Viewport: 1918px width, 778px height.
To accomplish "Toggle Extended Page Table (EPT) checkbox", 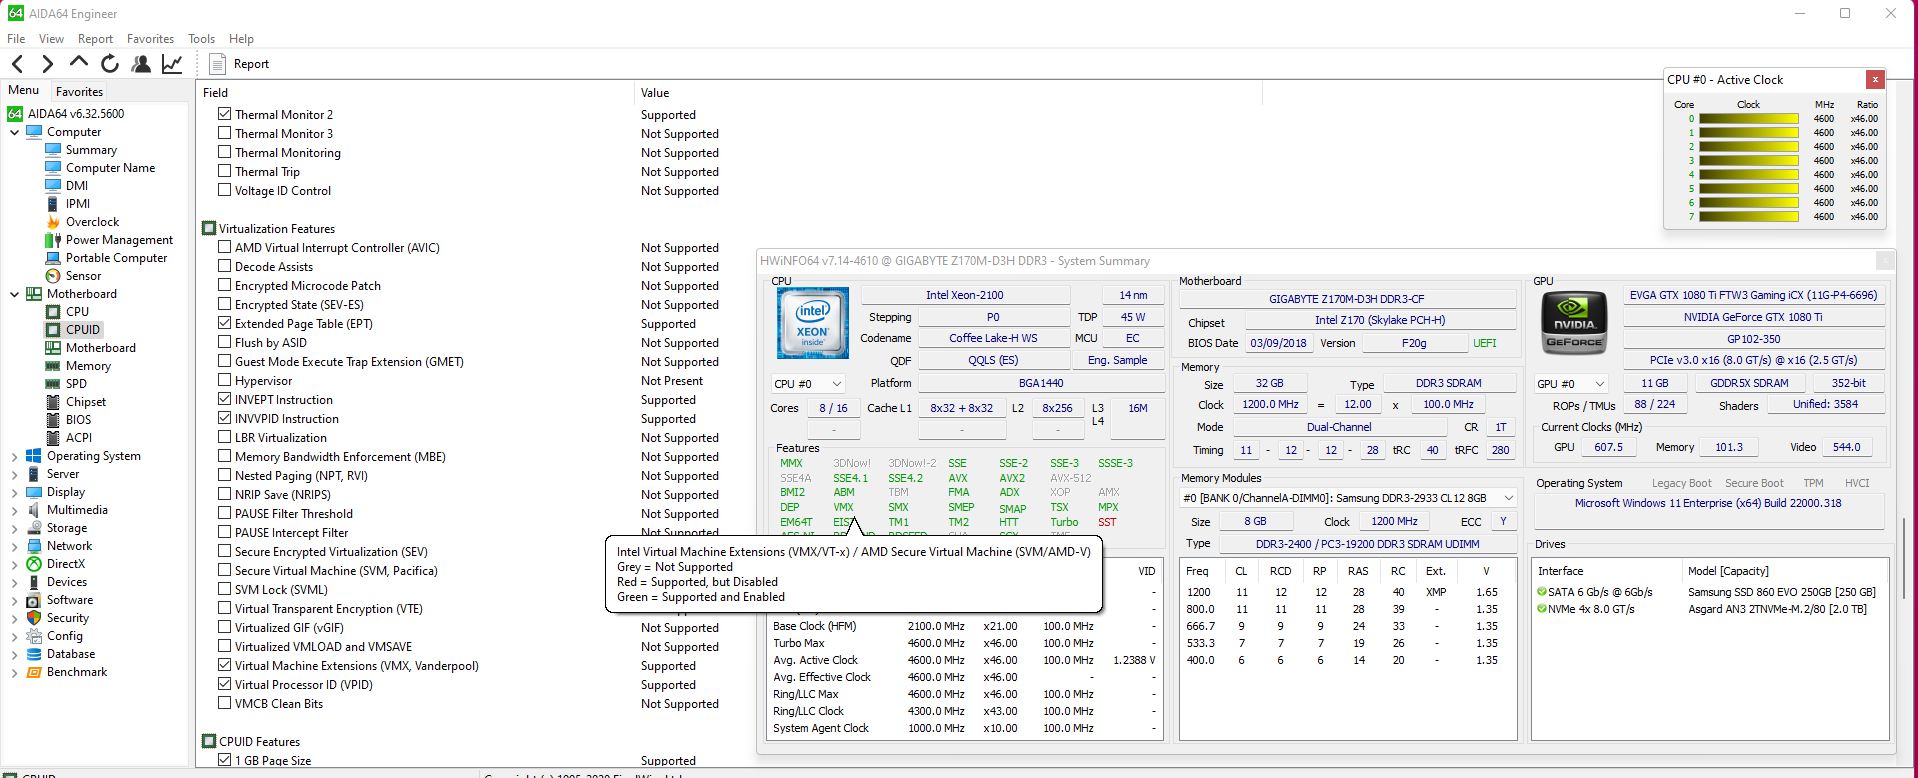I will [x=225, y=323].
